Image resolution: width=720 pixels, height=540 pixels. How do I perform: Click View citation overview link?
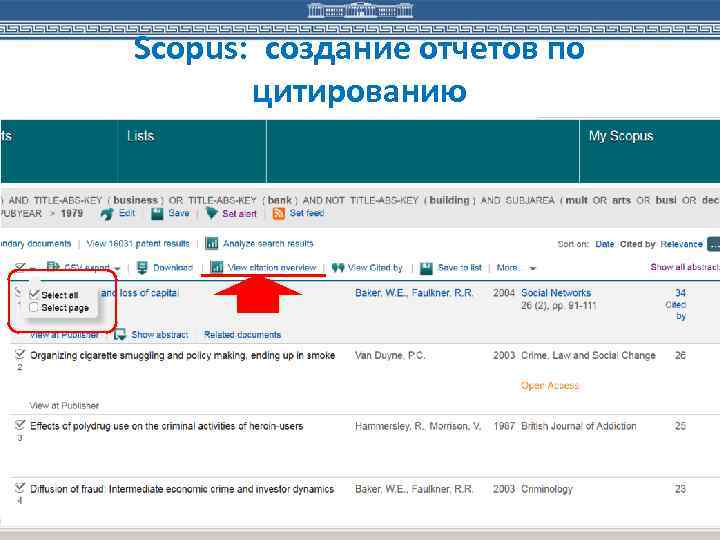272,267
